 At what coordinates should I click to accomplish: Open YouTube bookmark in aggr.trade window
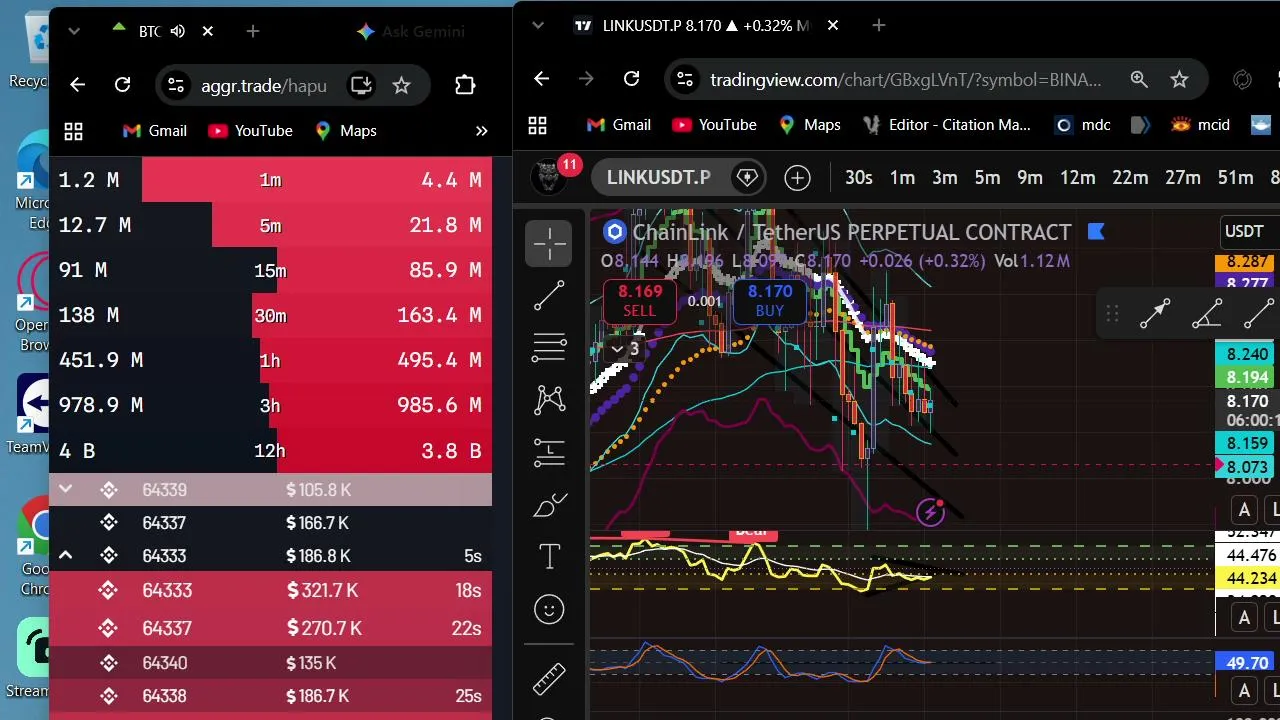(250, 131)
